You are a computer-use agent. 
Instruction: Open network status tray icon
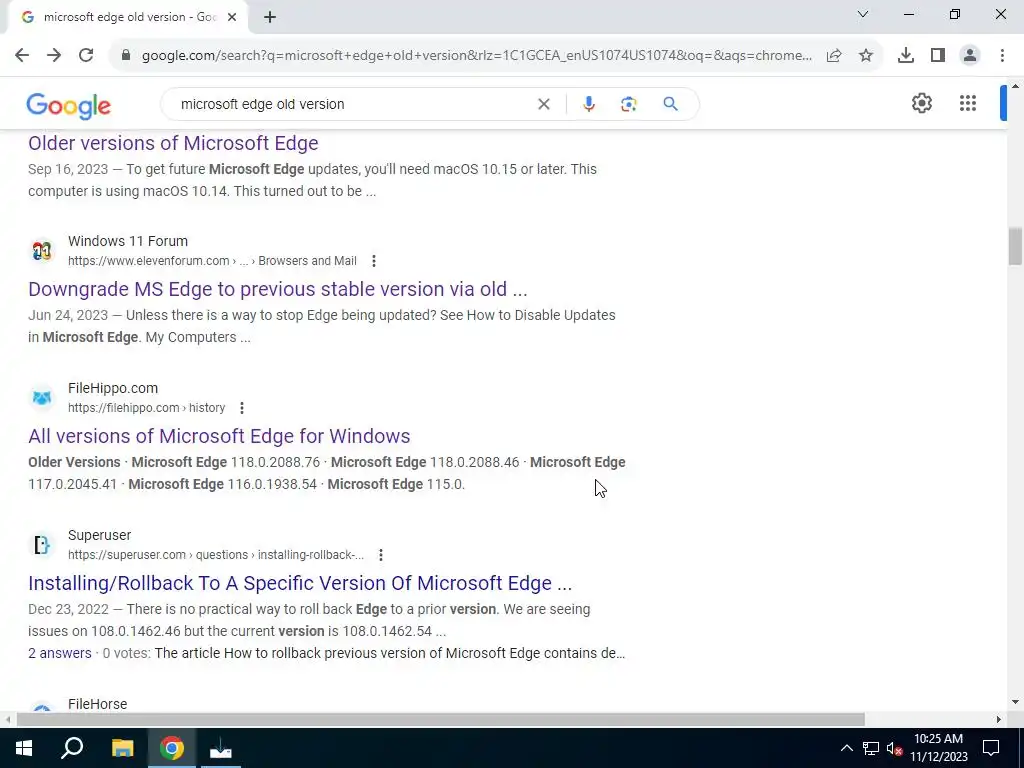[x=871, y=748]
